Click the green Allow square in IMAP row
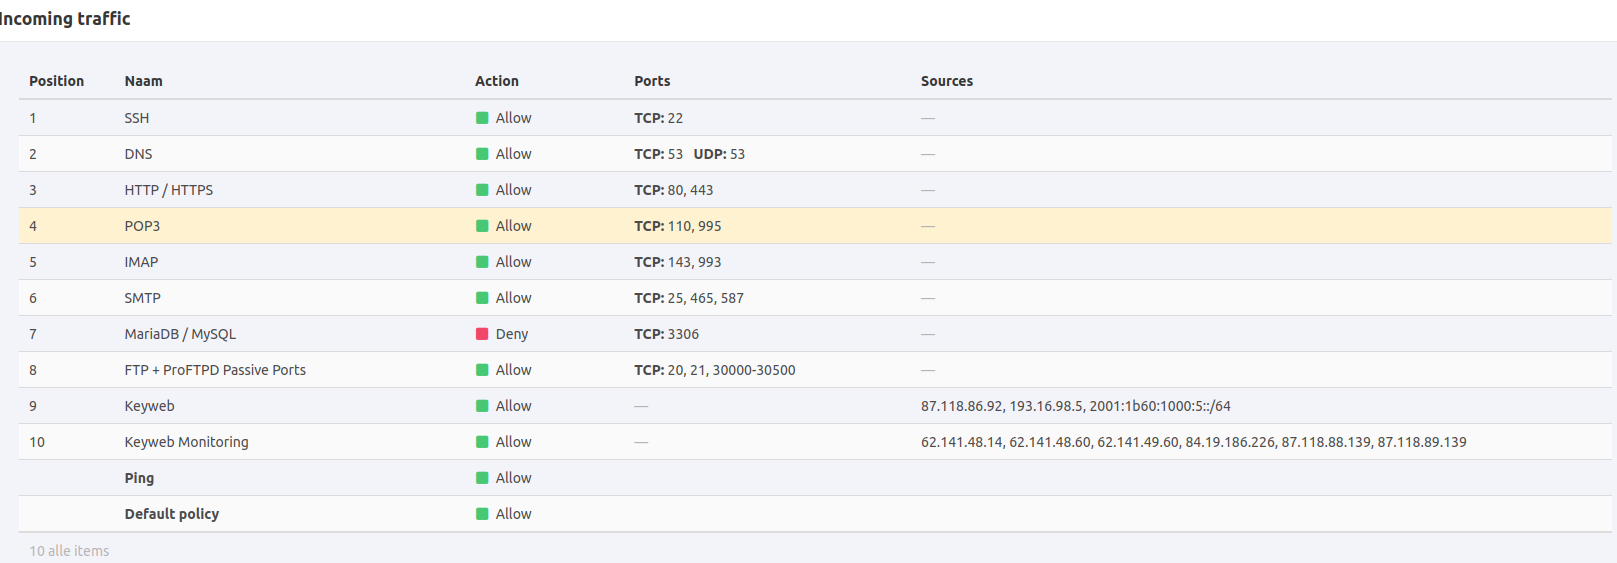 tap(482, 262)
